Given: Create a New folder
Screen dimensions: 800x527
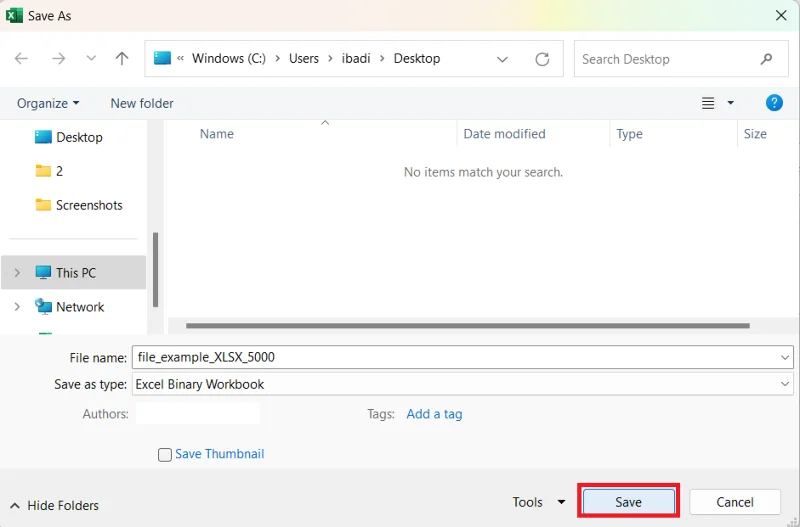Looking at the screenshot, I should (x=142, y=103).
